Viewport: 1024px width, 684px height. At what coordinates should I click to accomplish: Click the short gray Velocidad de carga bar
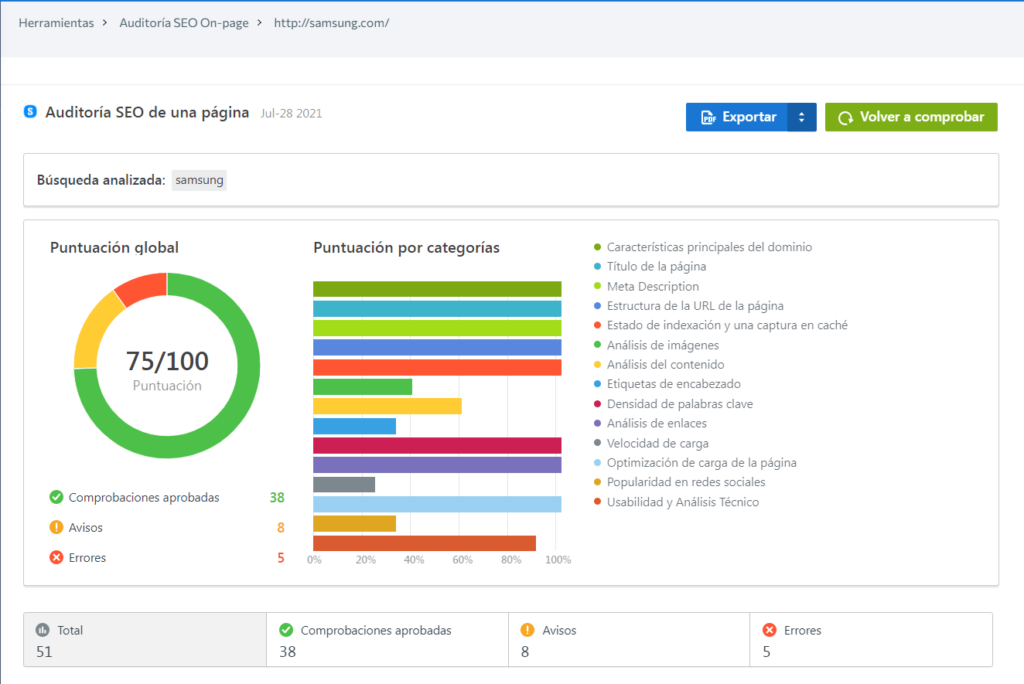coord(344,484)
